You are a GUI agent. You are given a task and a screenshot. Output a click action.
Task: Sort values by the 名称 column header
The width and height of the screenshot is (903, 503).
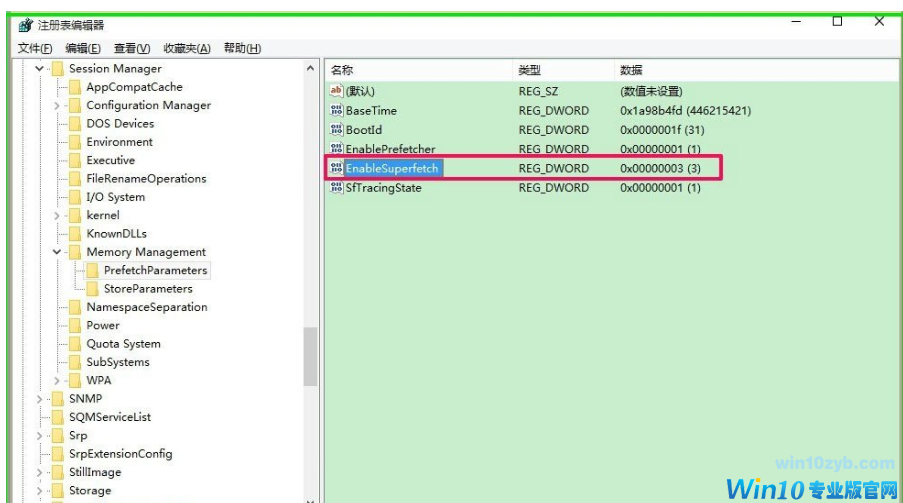(419, 70)
